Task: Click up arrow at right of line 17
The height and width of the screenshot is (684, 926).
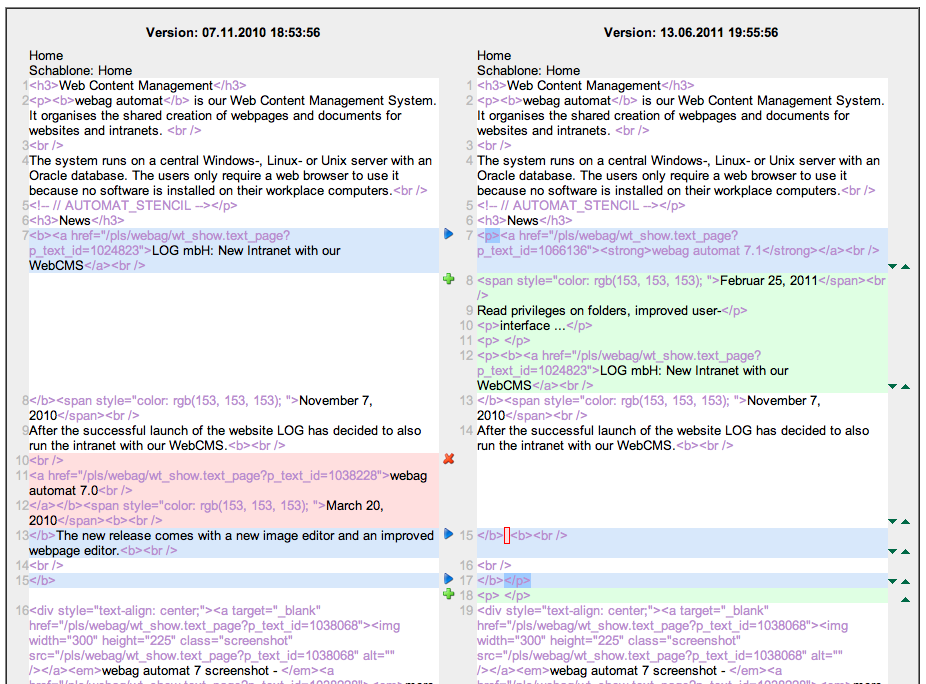Action: (x=905, y=581)
